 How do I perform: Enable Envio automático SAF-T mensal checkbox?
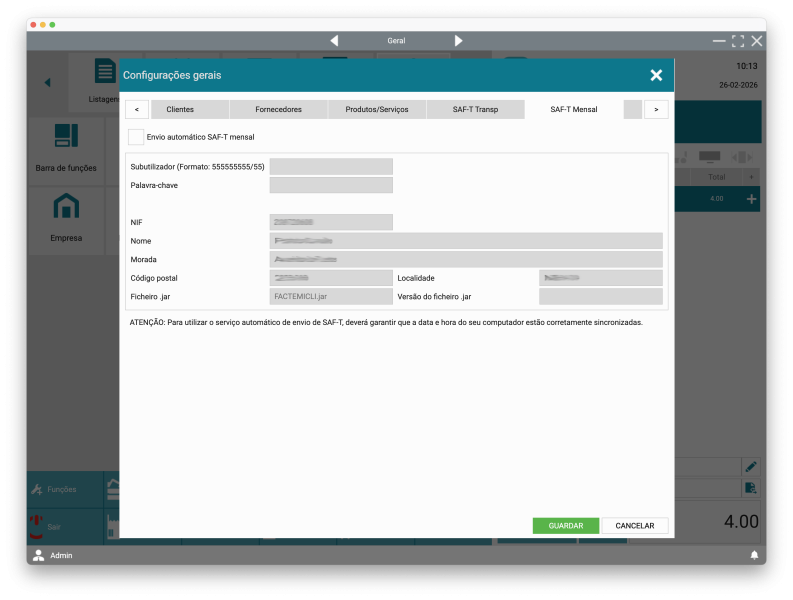(136, 137)
